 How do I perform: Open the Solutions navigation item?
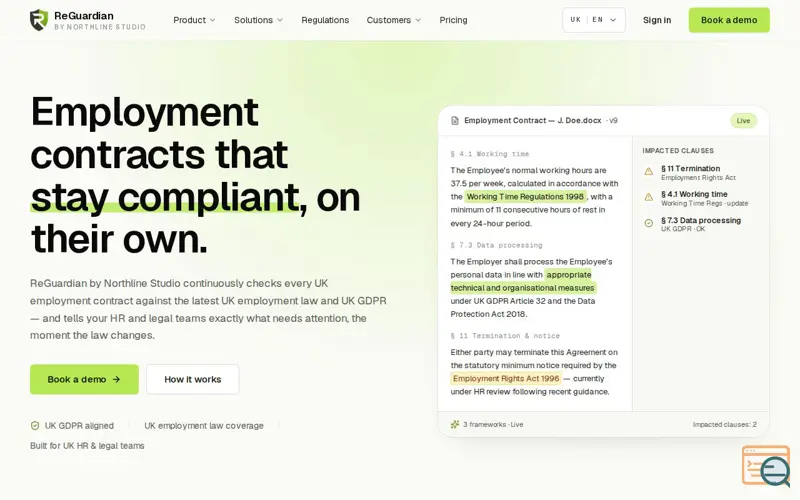(x=258, y=20)
